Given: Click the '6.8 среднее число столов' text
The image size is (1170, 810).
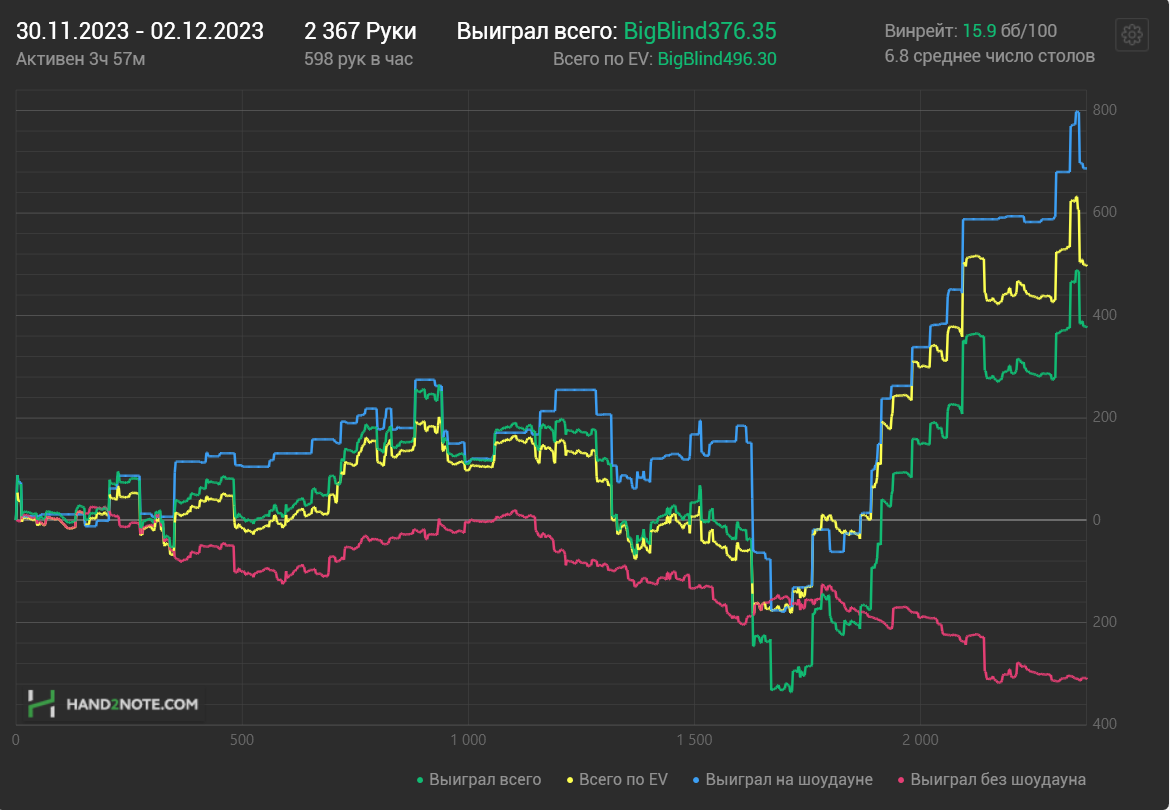Looking at the screenshot, I should [x=989, y=57].
